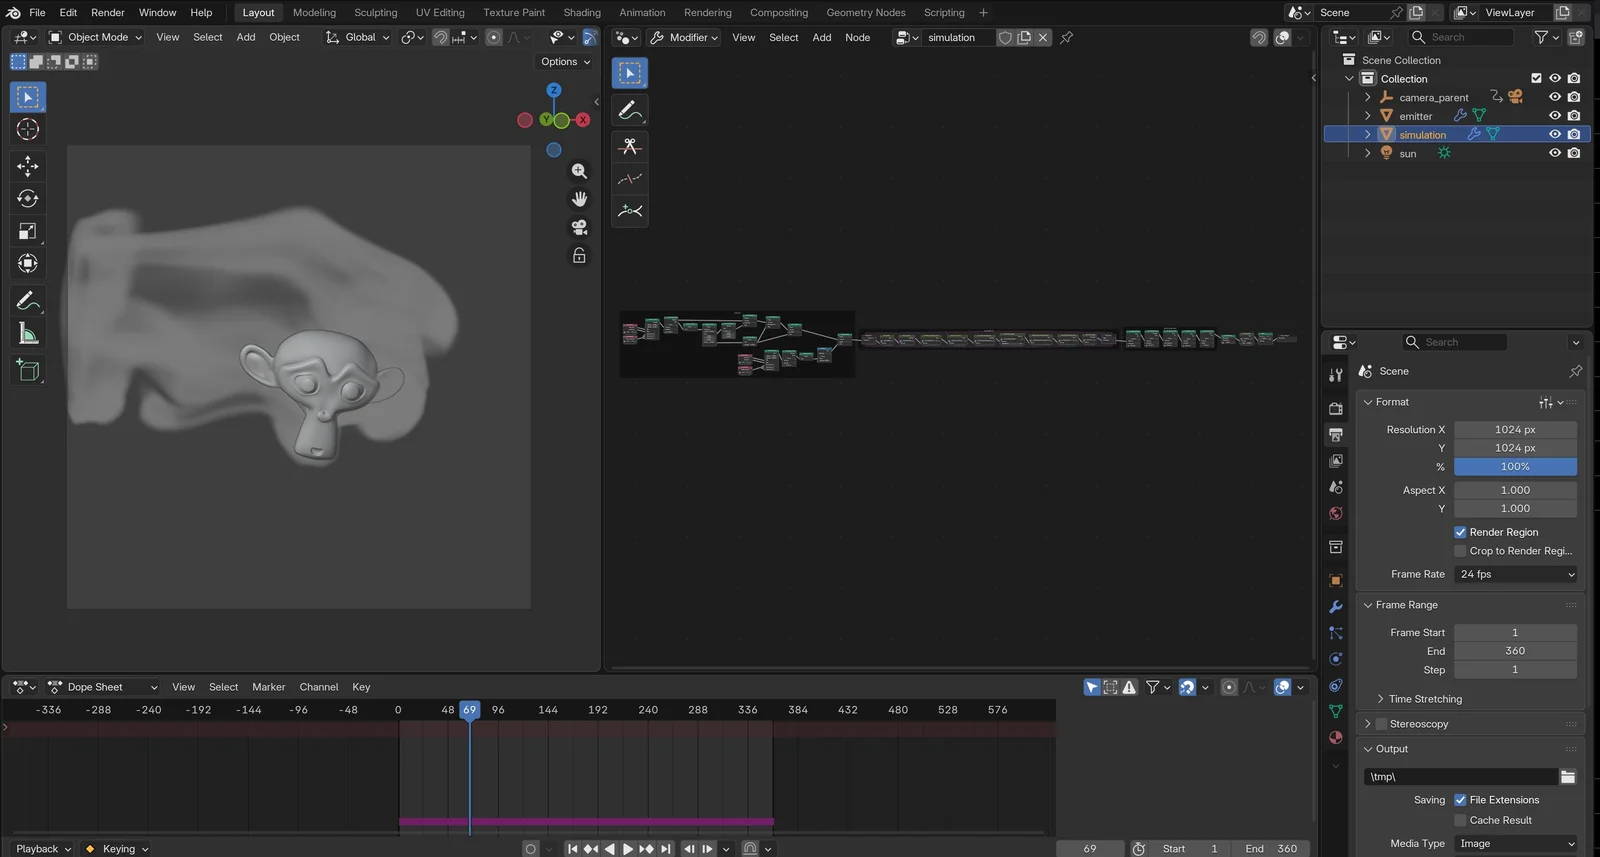The image size is (1600, 857).
Task: Toggle the camera view icon
Action: 579,227
